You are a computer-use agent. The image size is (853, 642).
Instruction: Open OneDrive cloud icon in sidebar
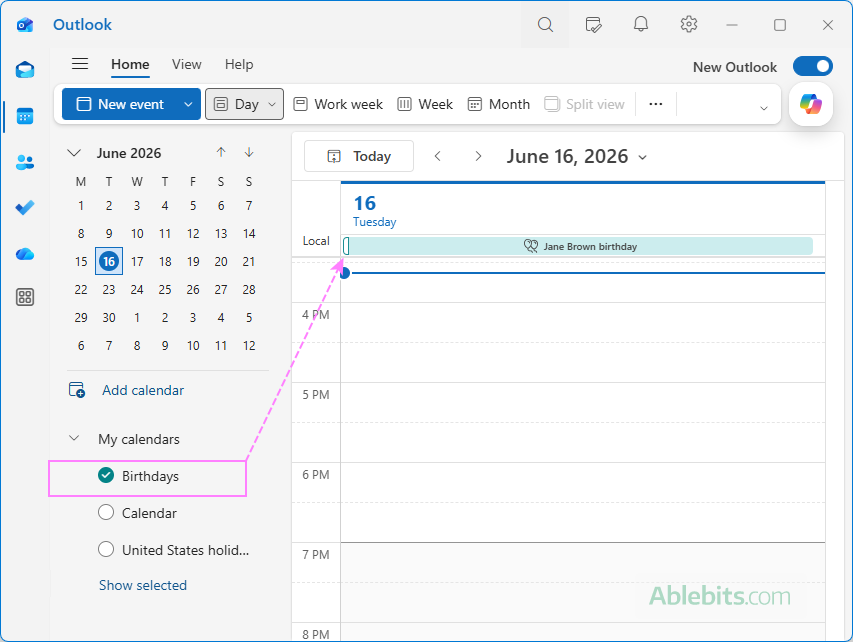click(x=25, y=254)
